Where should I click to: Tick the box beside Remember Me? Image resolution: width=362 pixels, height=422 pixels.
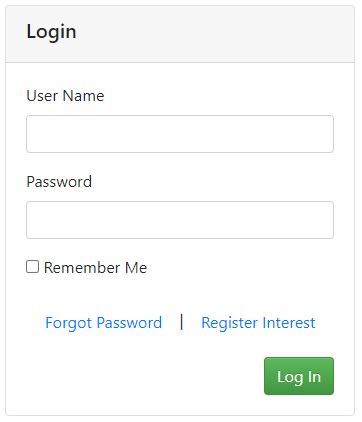coord(32,267)
